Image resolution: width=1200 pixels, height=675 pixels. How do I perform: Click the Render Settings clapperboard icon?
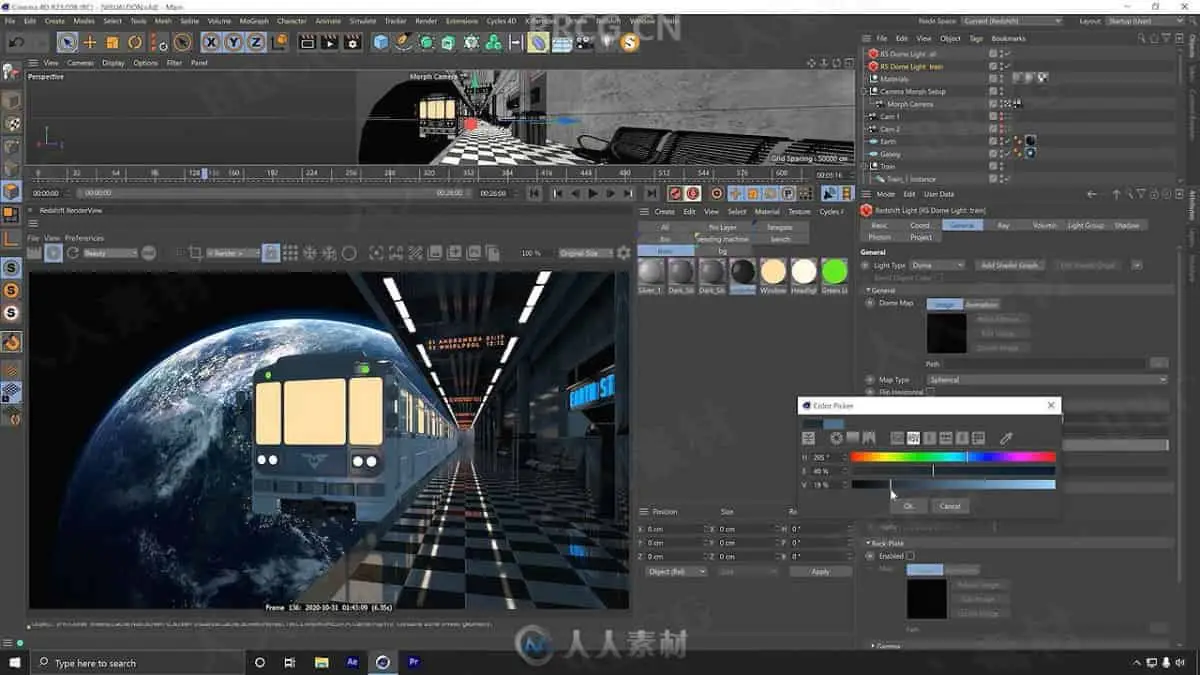pos(352,42)
